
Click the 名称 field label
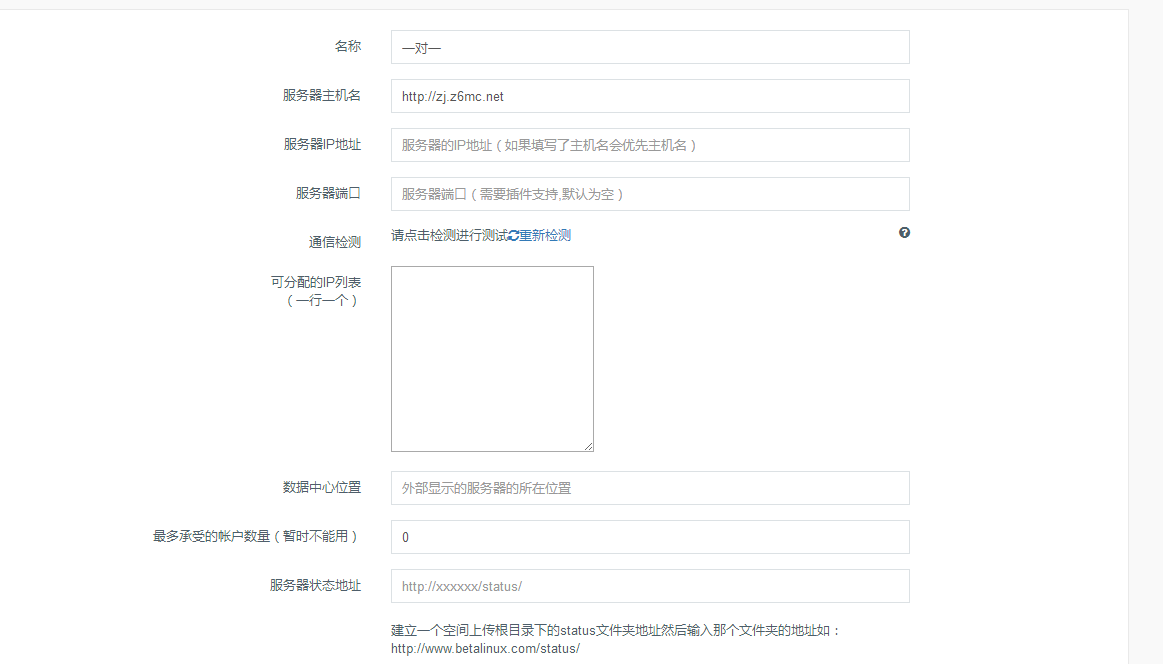(347, 46)
